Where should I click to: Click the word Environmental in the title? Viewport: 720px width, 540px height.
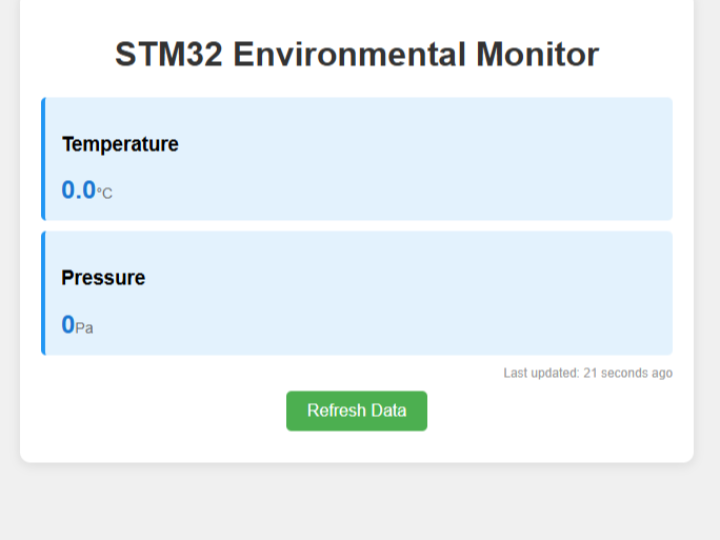pyautogui.click(x=349, y=54)
